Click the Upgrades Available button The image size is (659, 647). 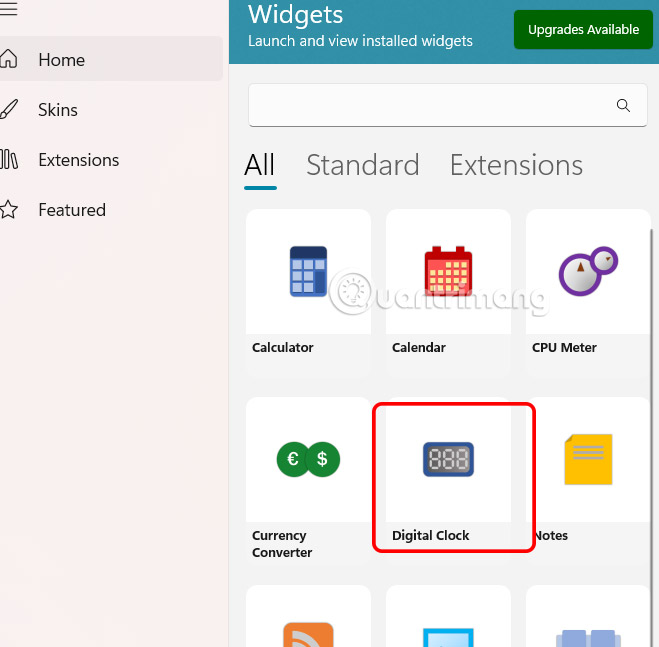click(583, 30)
